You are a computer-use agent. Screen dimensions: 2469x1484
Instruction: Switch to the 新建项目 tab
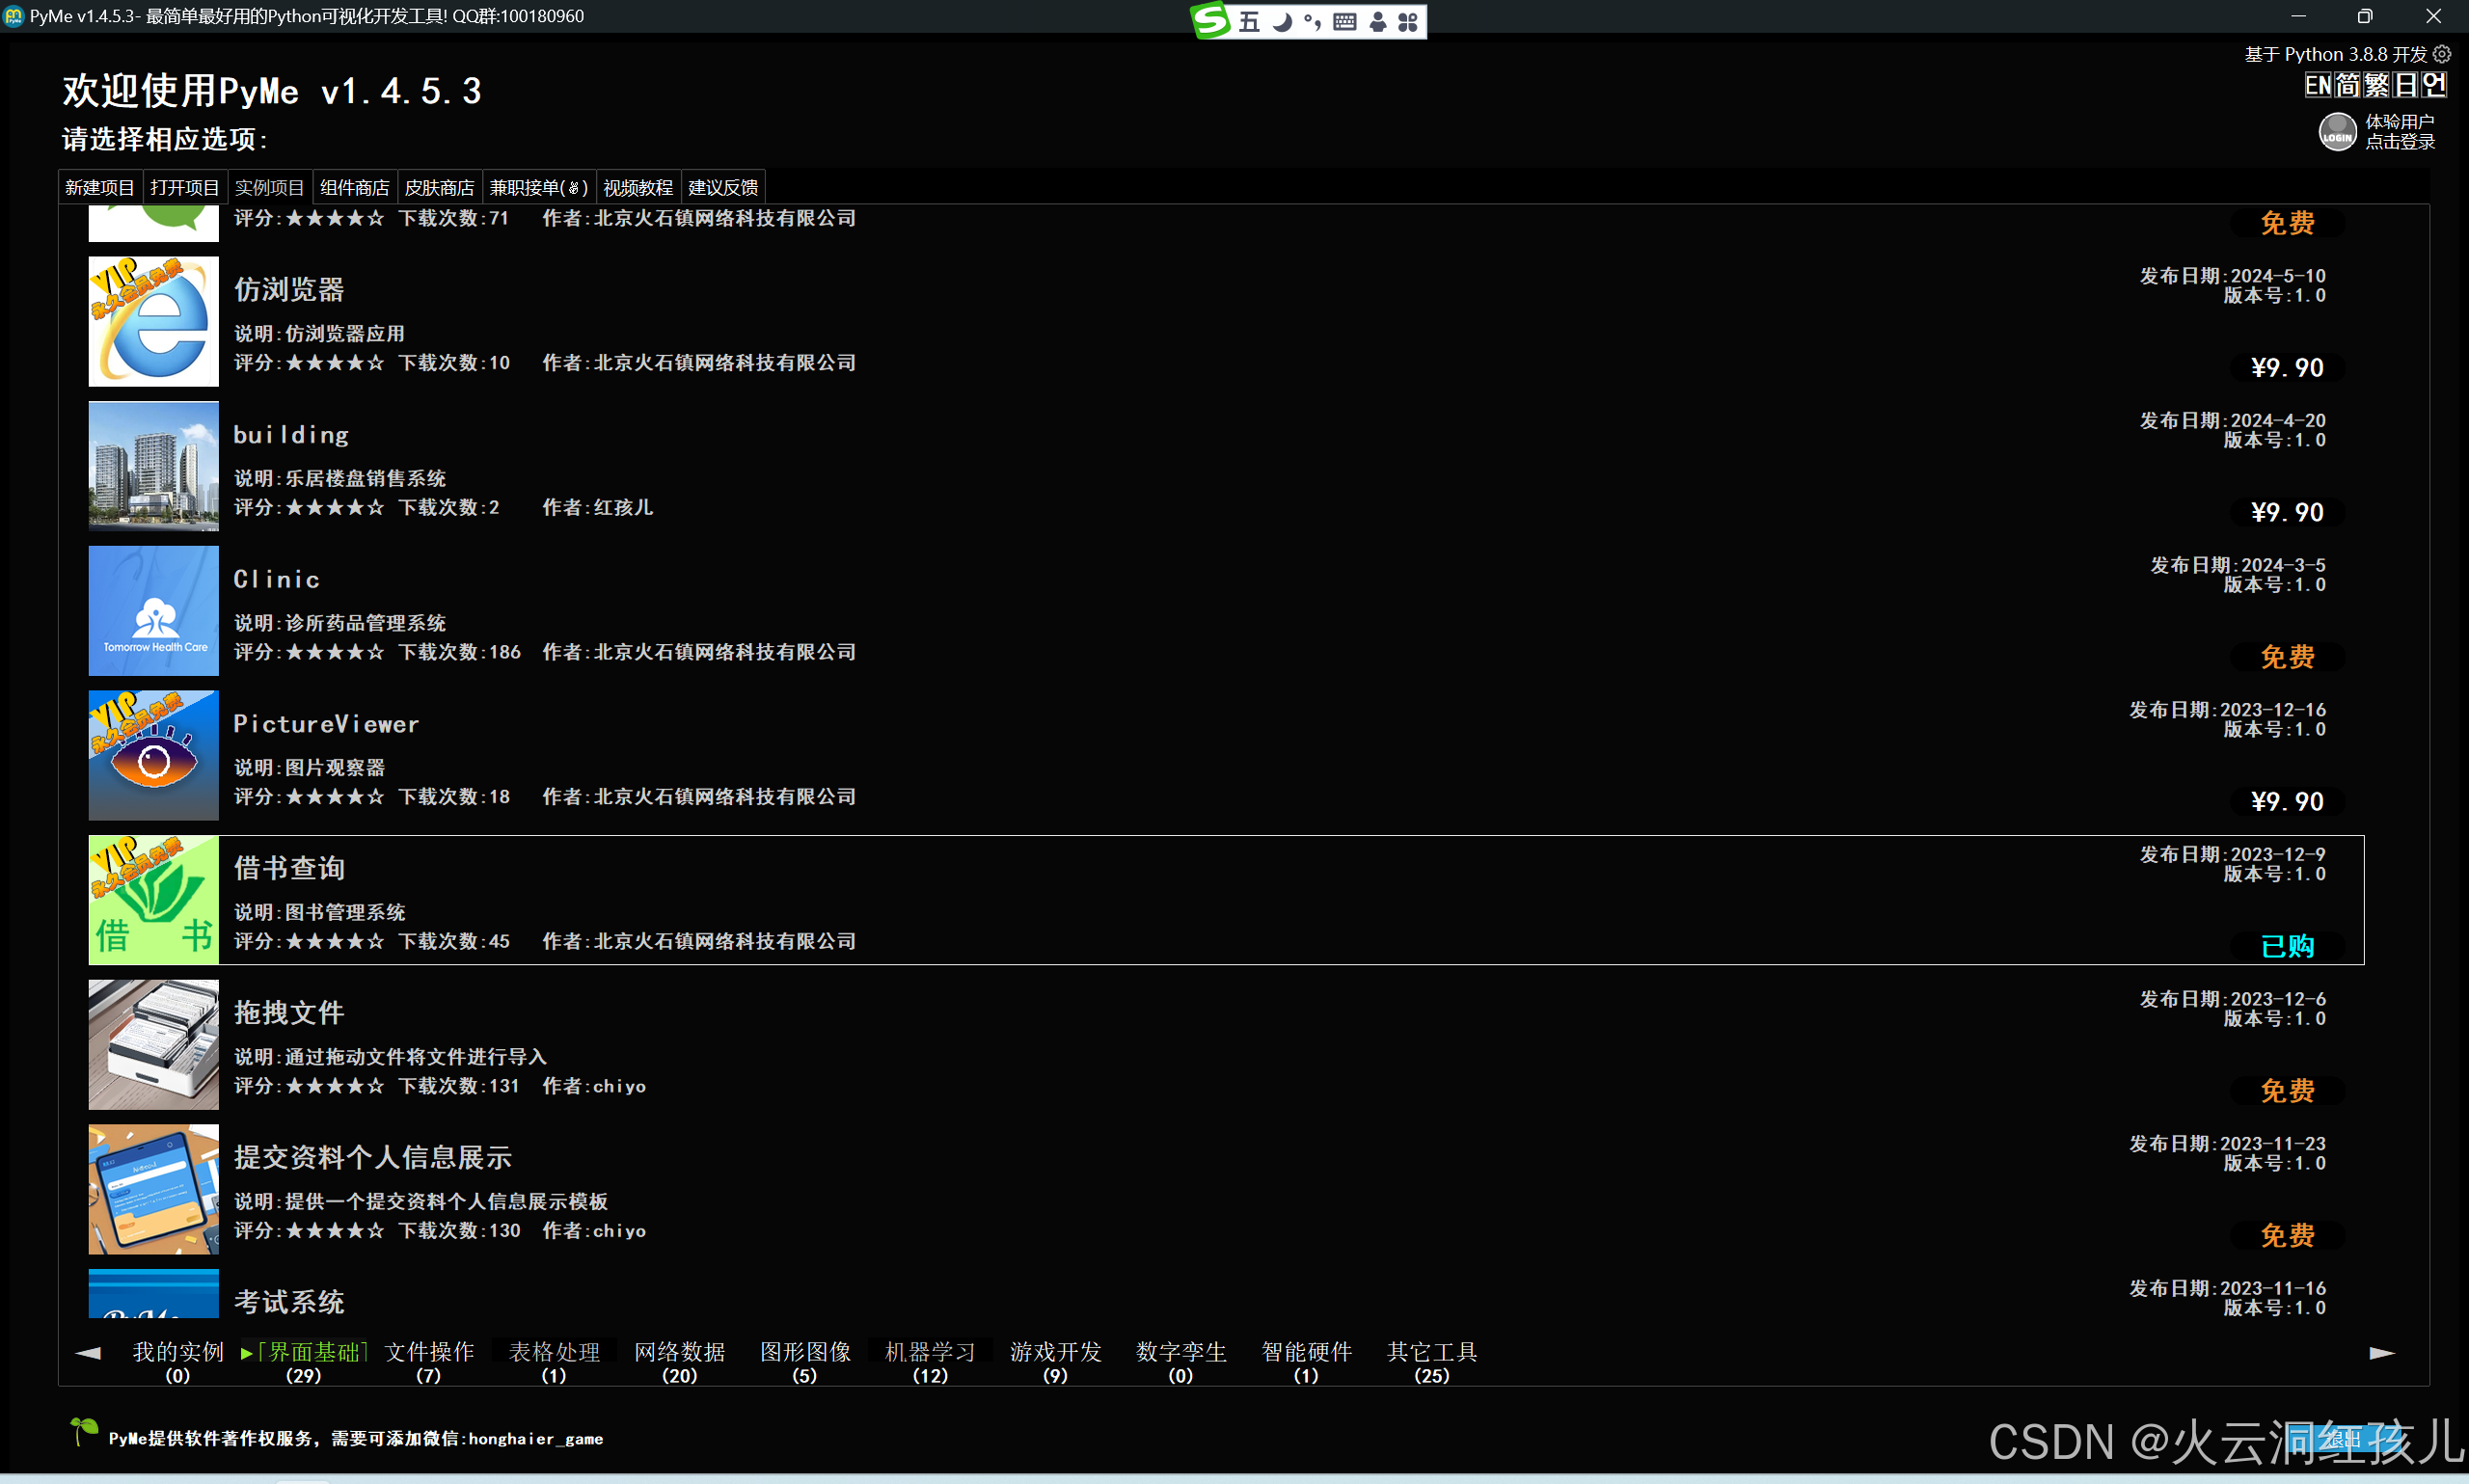point(99,188)
